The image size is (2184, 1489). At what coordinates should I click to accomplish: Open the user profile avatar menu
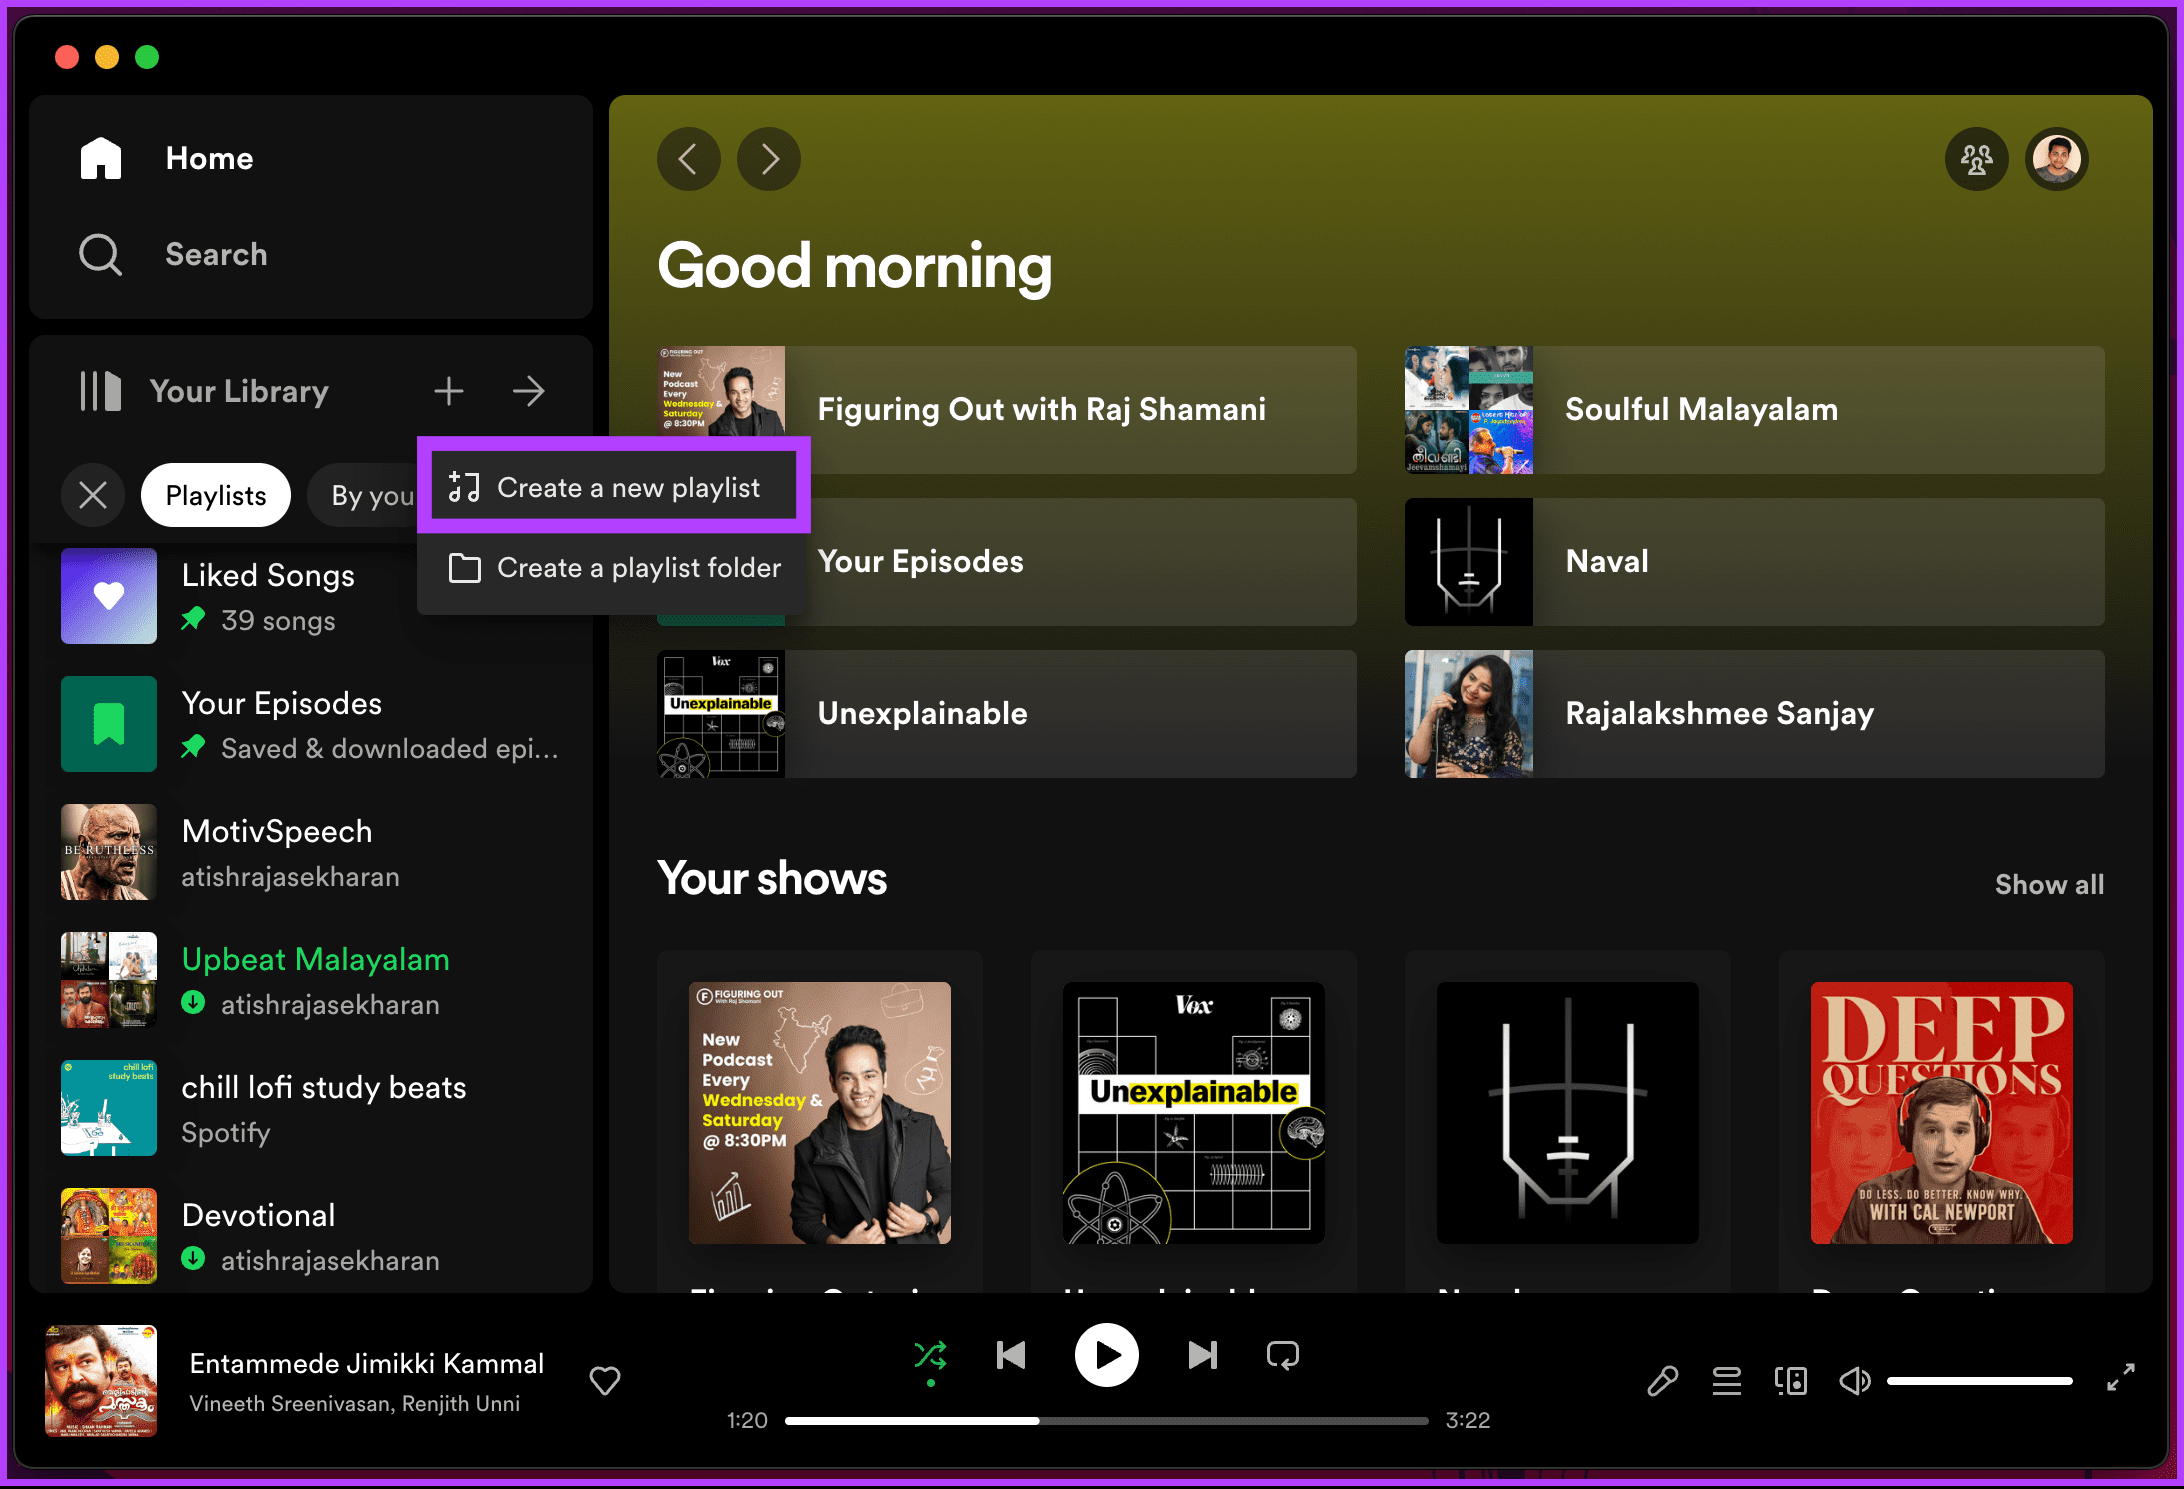pos(2057,159)
